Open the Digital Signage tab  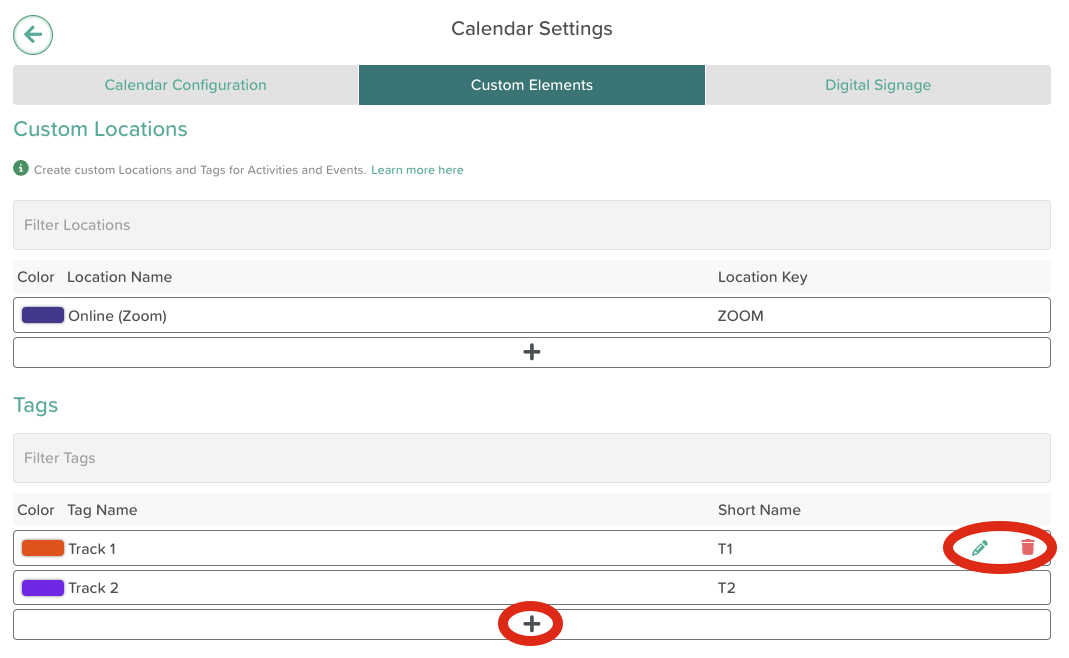click(878, 85)
